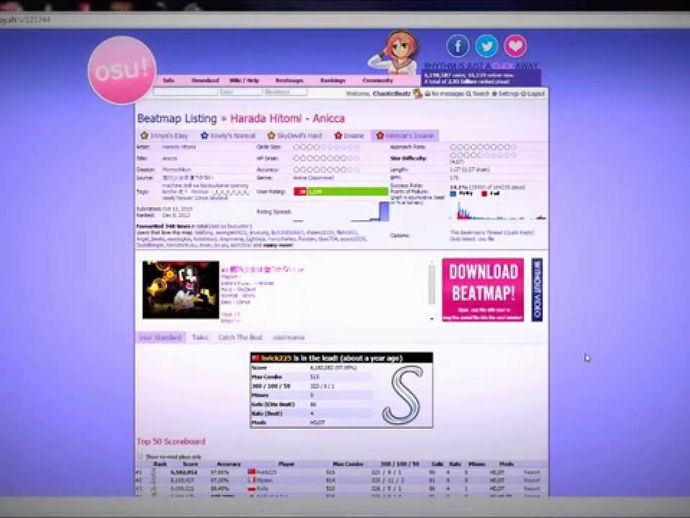690x518 pixels.
Task: Toggle 'Show no-mod plays only' checkbox
Action: (x=140, y=456)
